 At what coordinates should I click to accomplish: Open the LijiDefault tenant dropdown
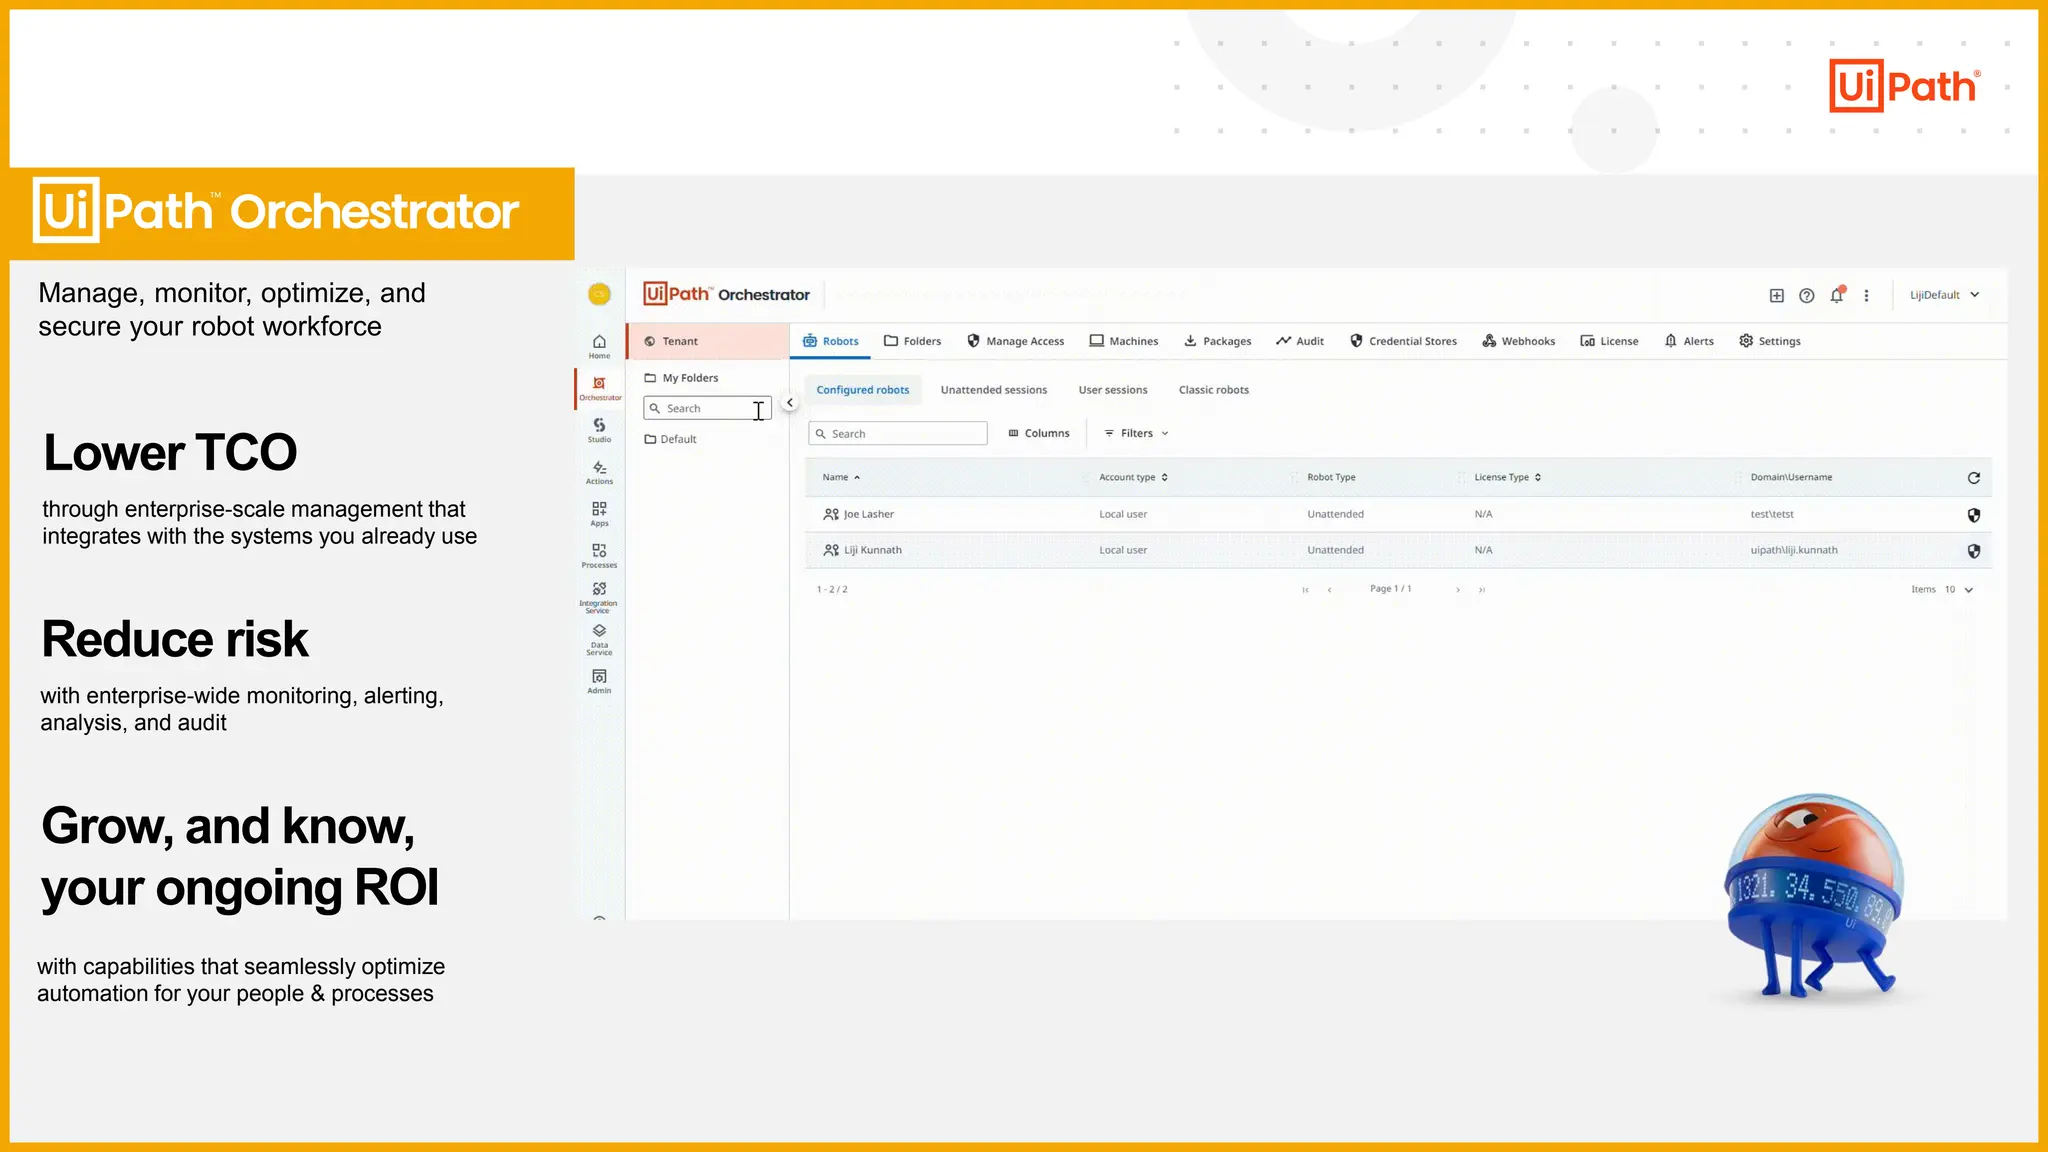[x=1944, y=295]
